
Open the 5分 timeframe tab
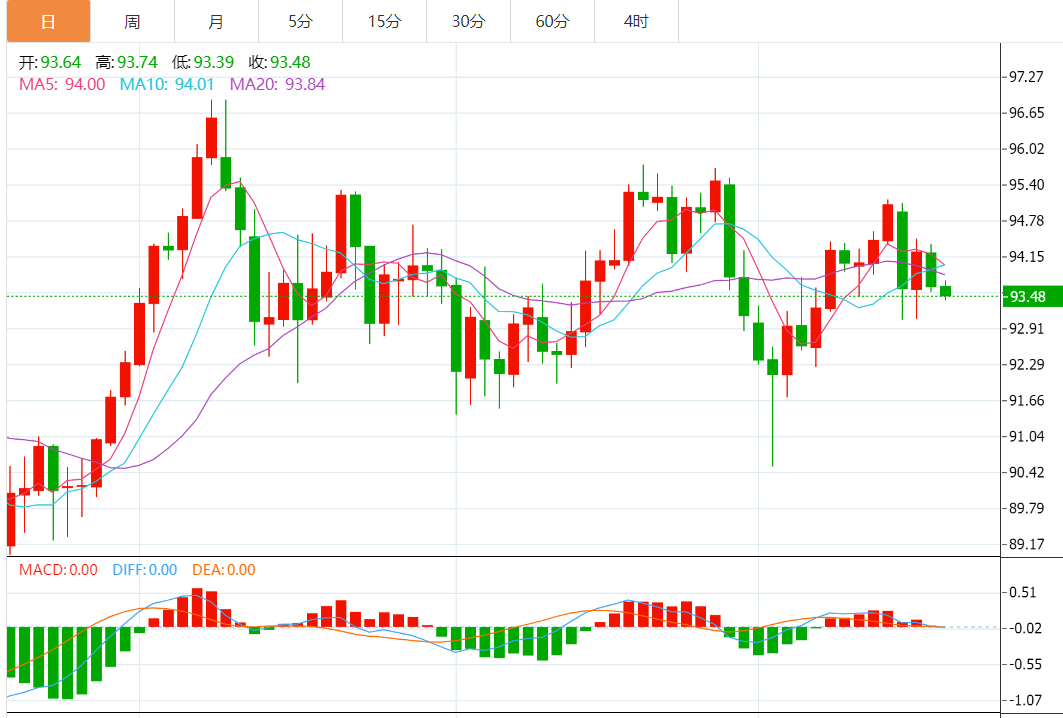[300, 22]
